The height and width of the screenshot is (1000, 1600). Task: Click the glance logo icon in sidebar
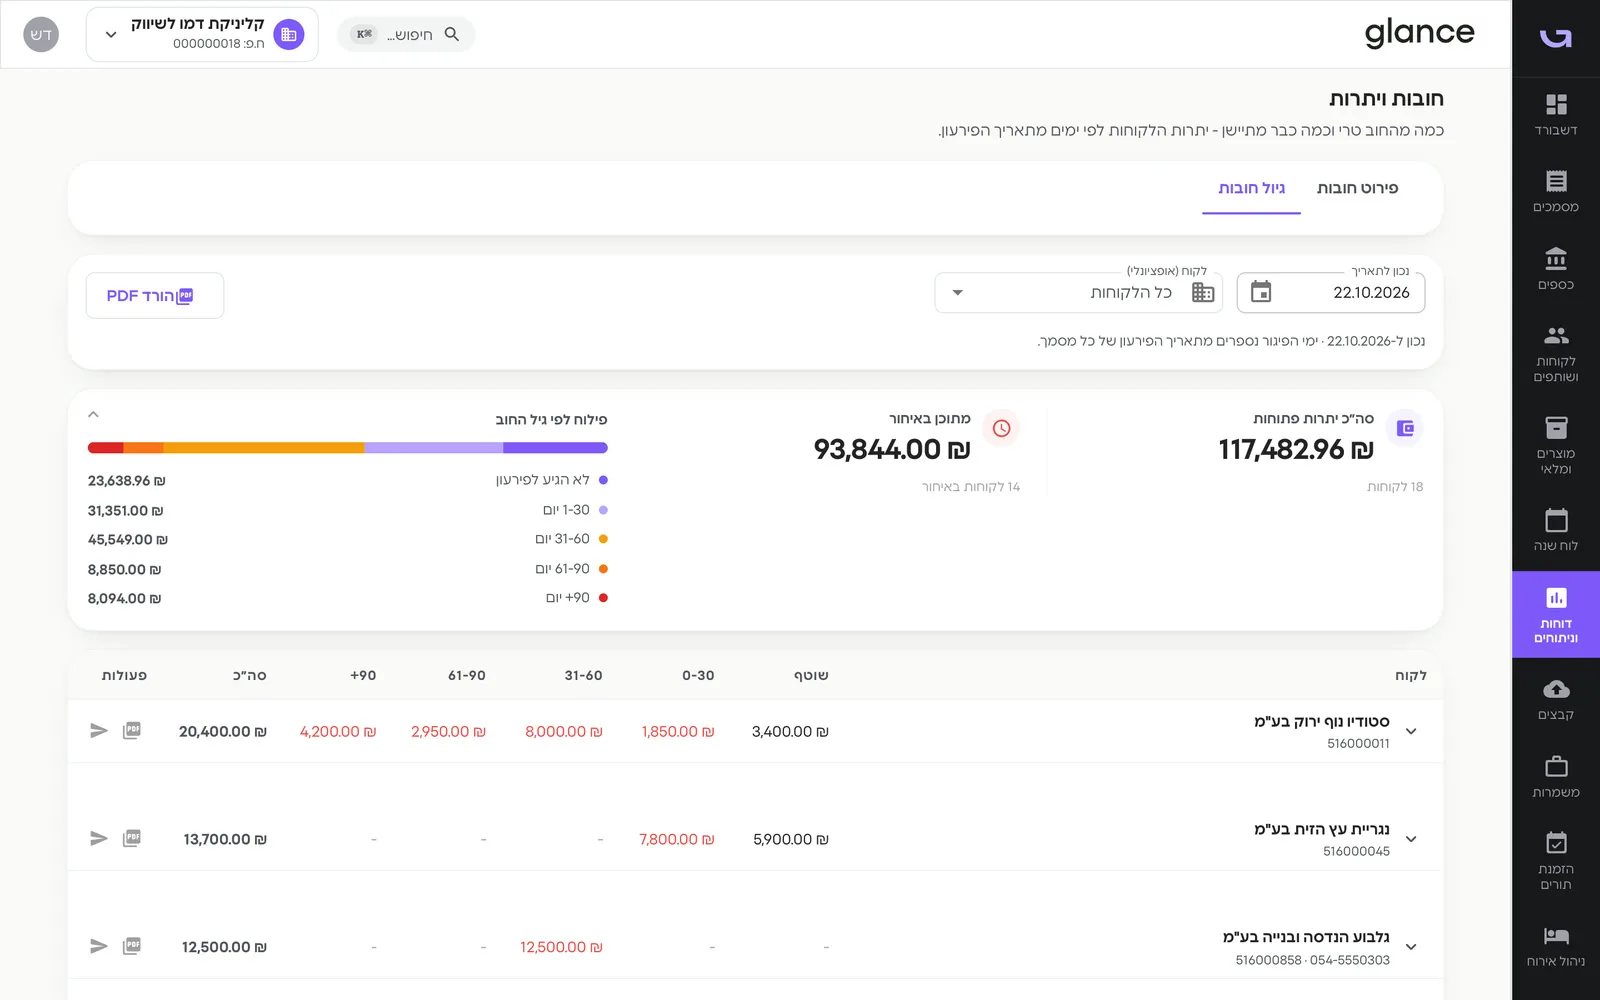(1556, 38)
